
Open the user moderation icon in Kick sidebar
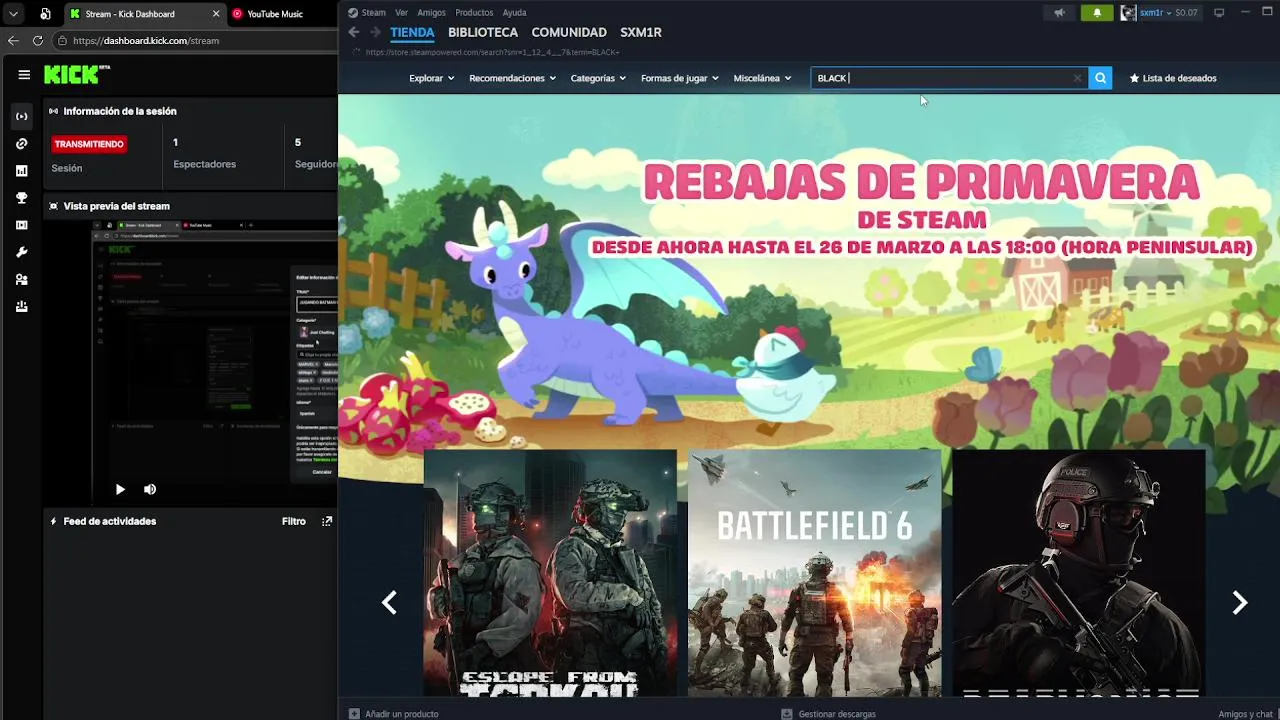coord(22,280)
